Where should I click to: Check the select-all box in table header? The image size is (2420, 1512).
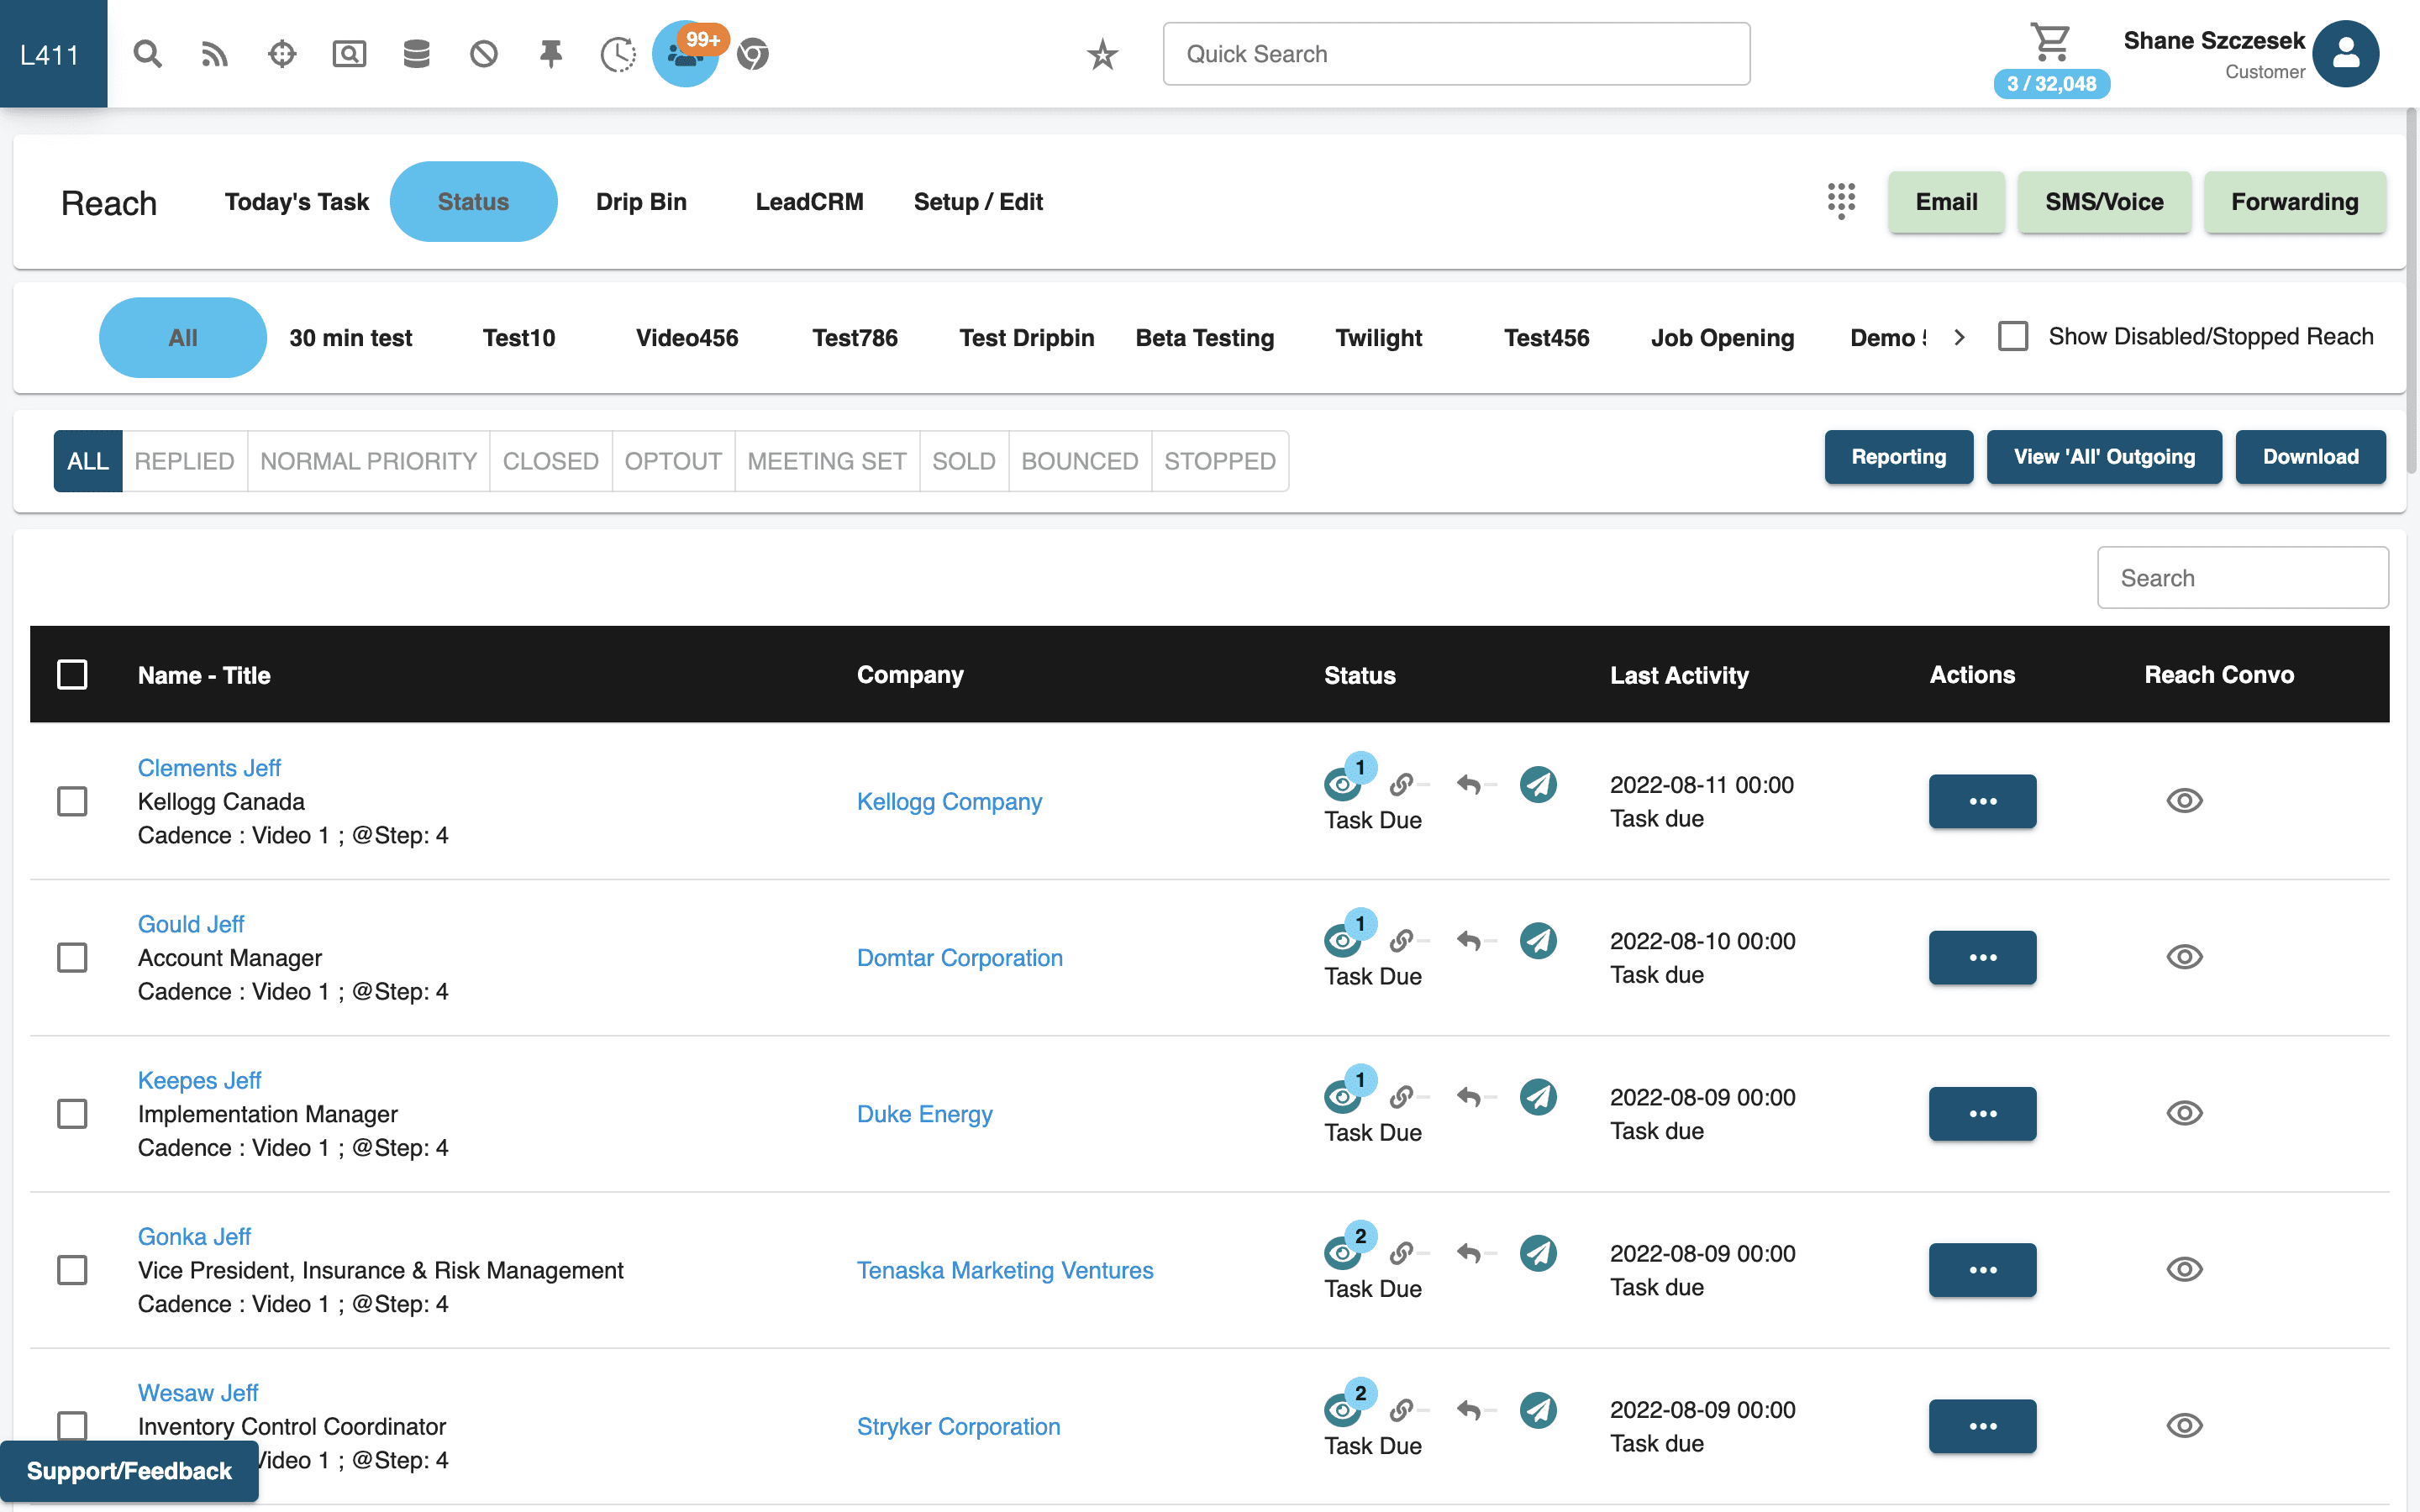click(72, 675)
